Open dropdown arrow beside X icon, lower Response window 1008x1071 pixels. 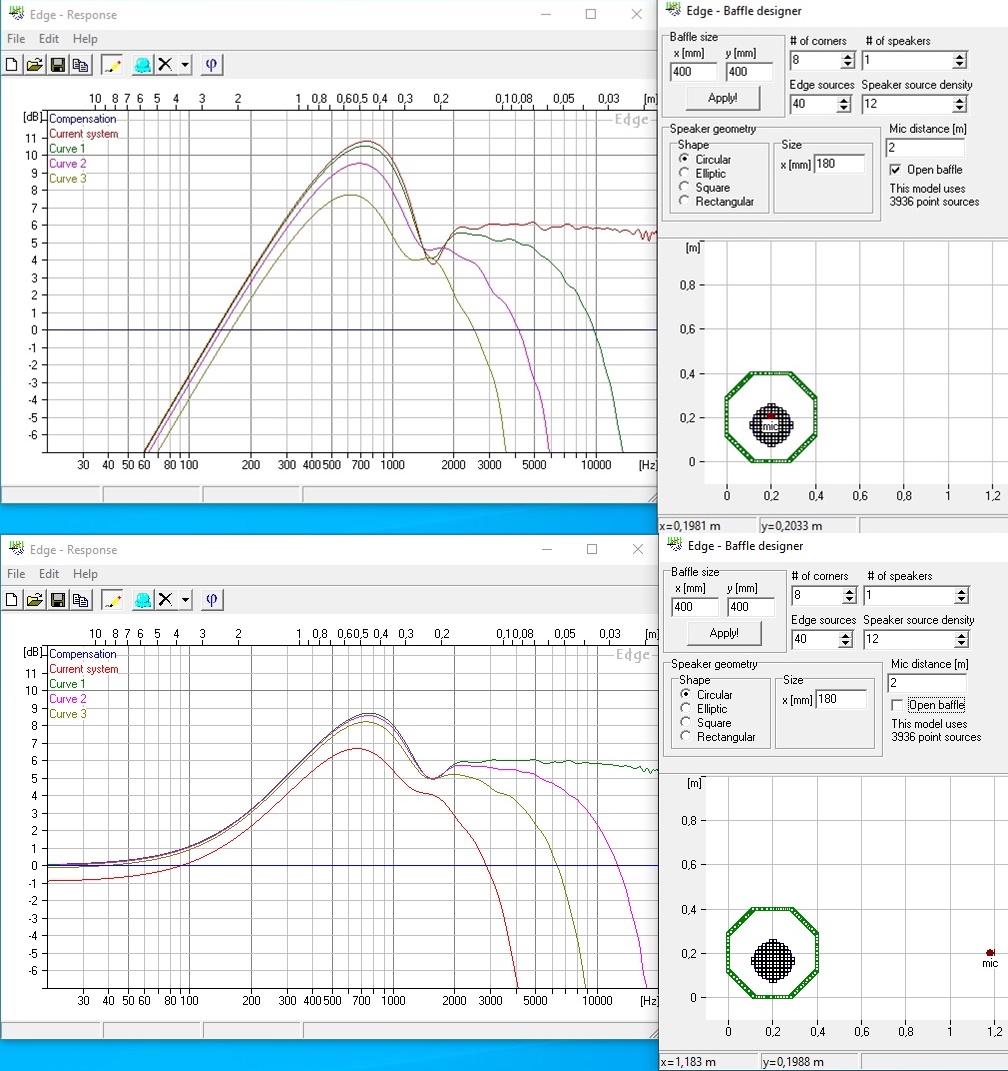(185, 600)
